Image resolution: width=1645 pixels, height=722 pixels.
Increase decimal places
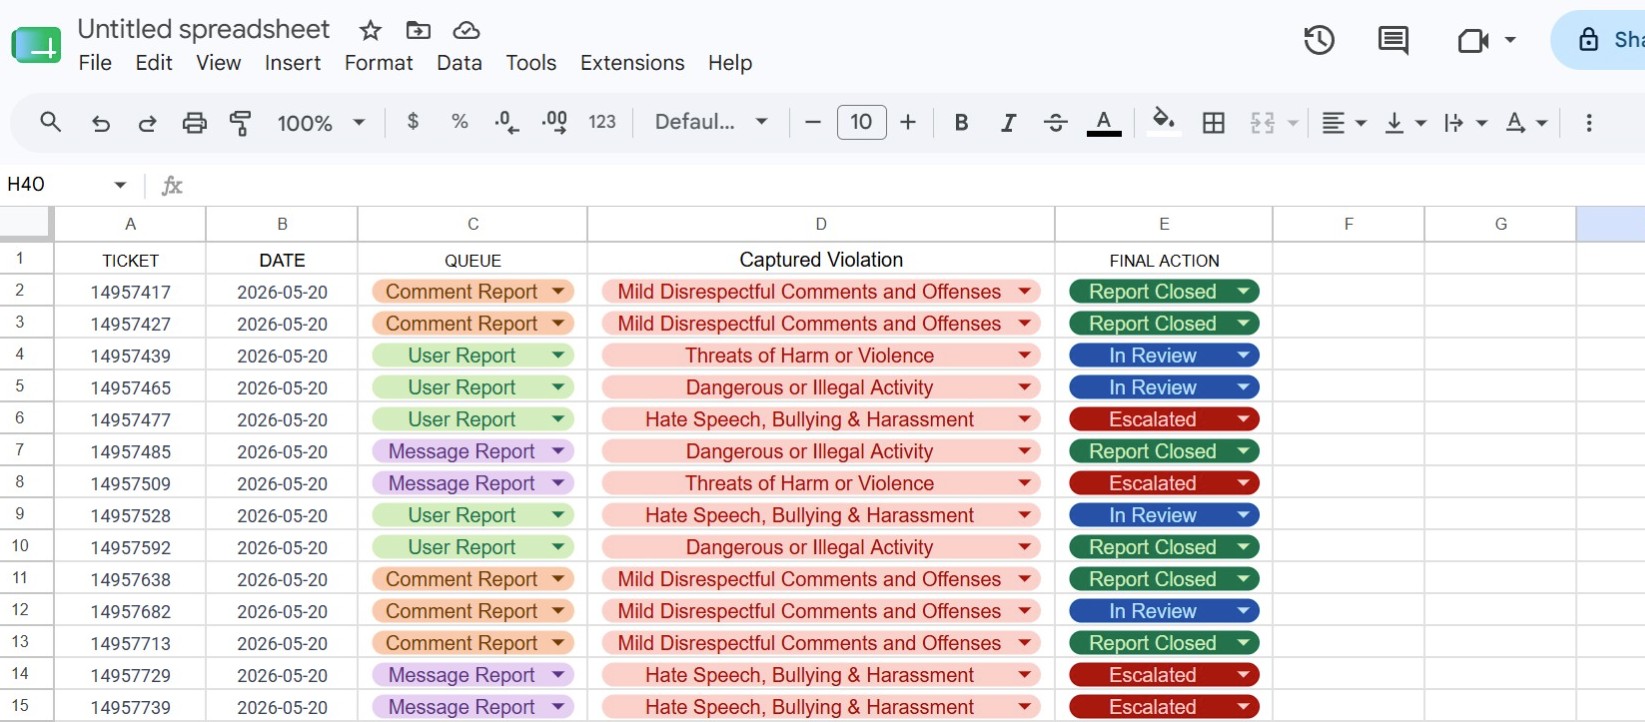tap(554, 122)
